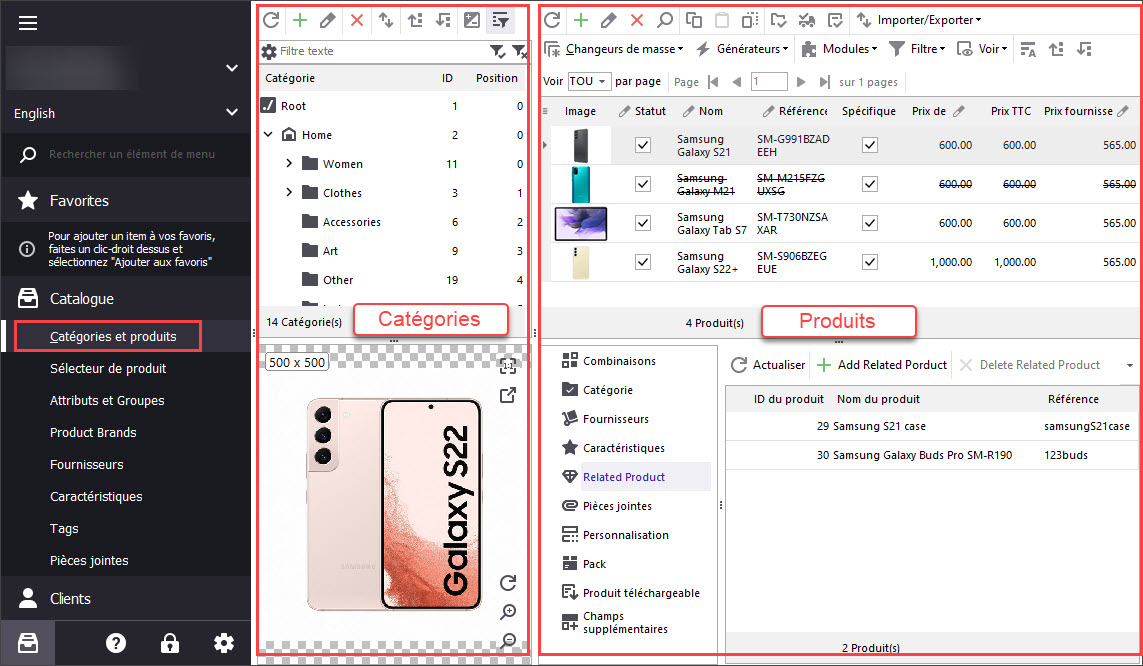Screen dimensions: 1143x666
Task: Open product search magnifier icon
Action: [665, 20]
